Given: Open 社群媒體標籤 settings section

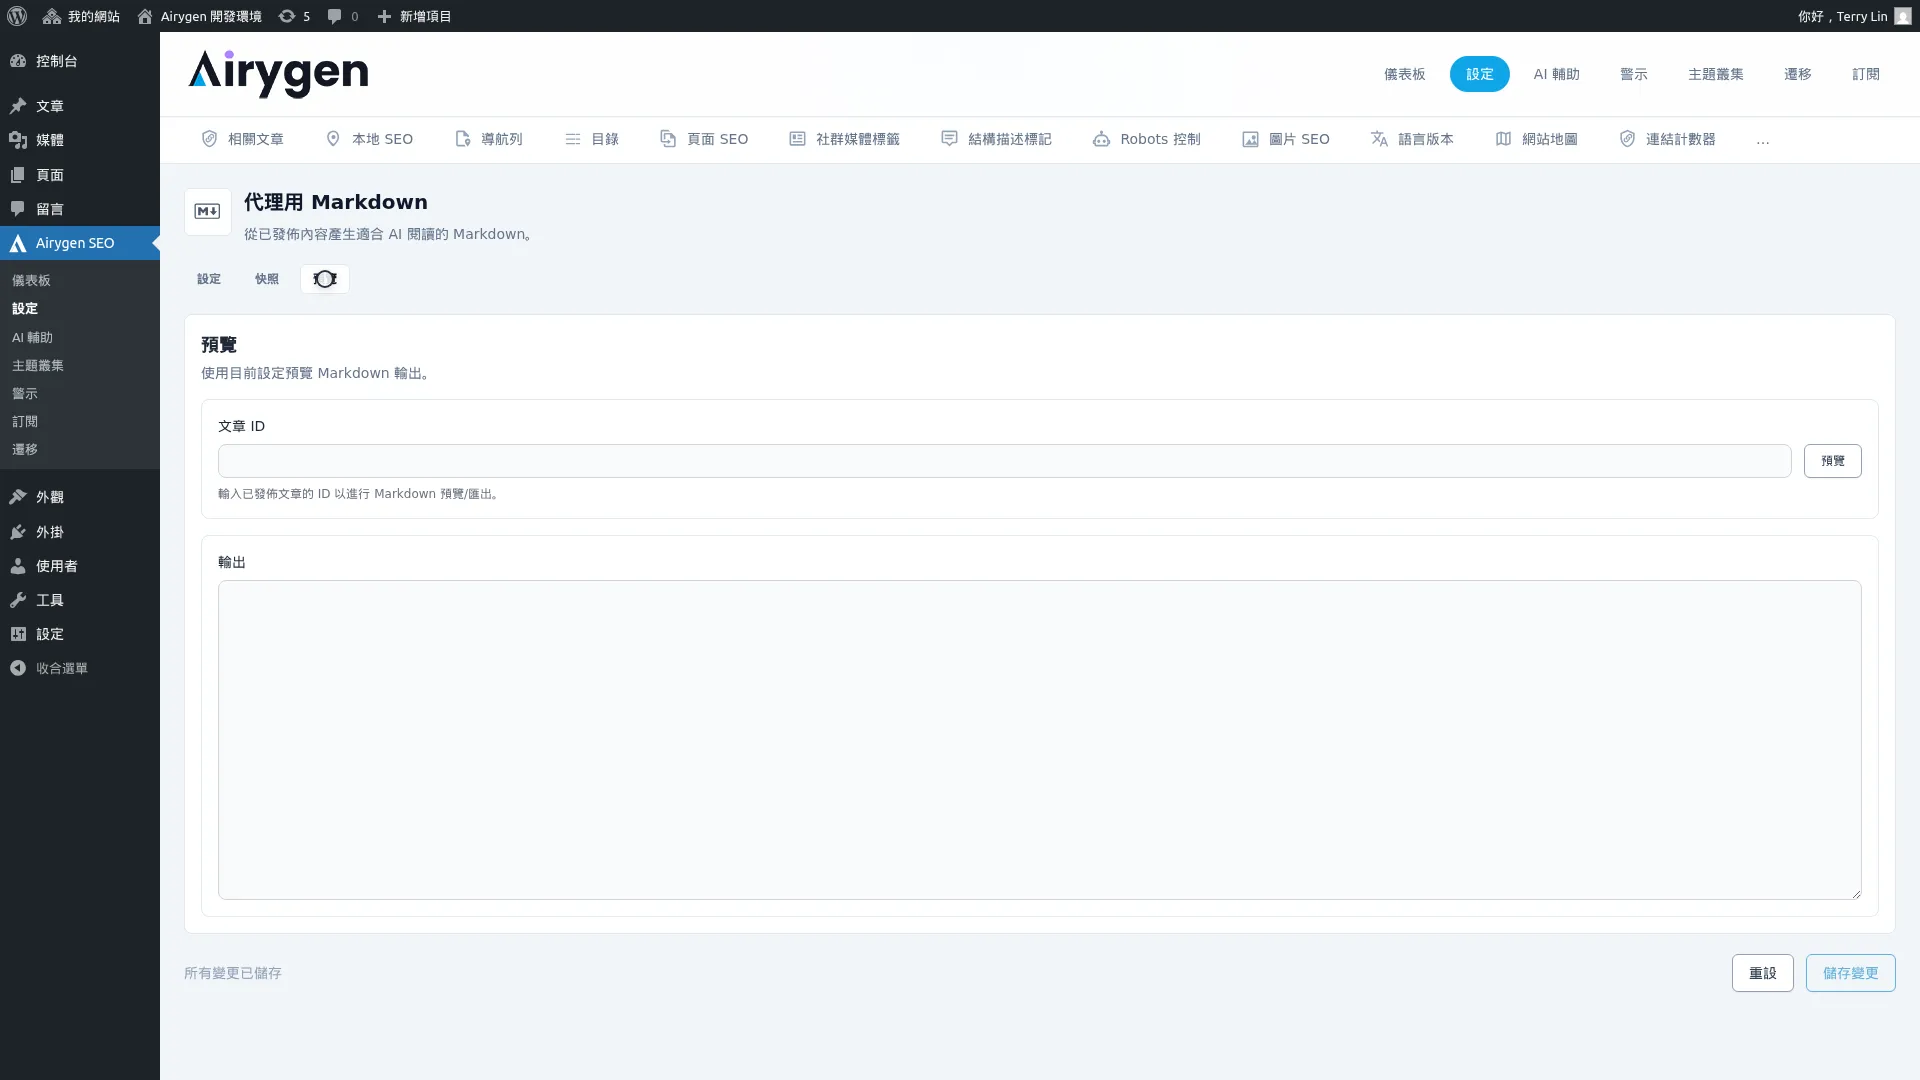Looking at the screenshot, I should [844, 139].
